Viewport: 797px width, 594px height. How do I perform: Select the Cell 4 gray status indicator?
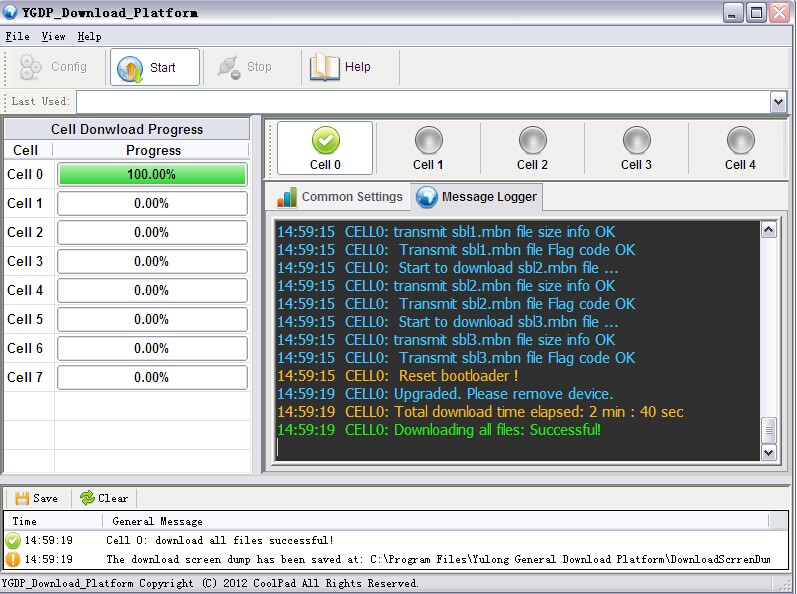coord(740,141)
